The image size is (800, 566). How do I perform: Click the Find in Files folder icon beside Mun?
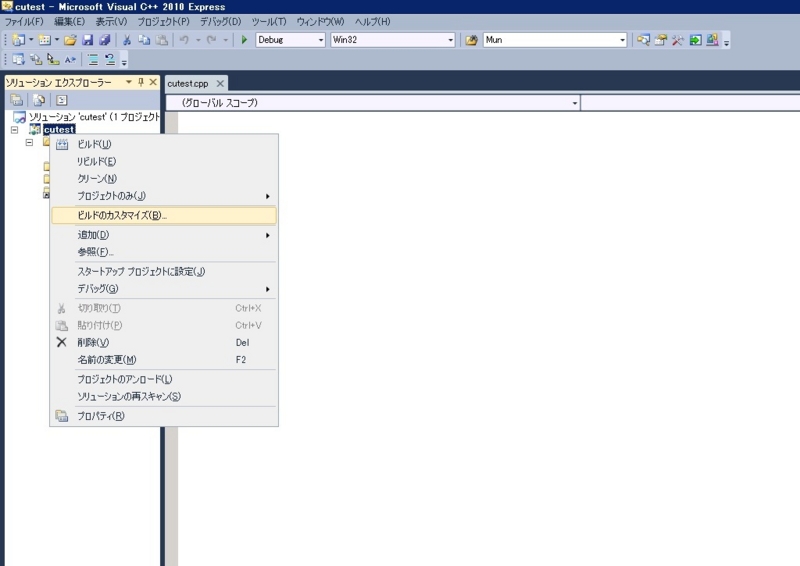pyautogui.click(x=471, y=40)
